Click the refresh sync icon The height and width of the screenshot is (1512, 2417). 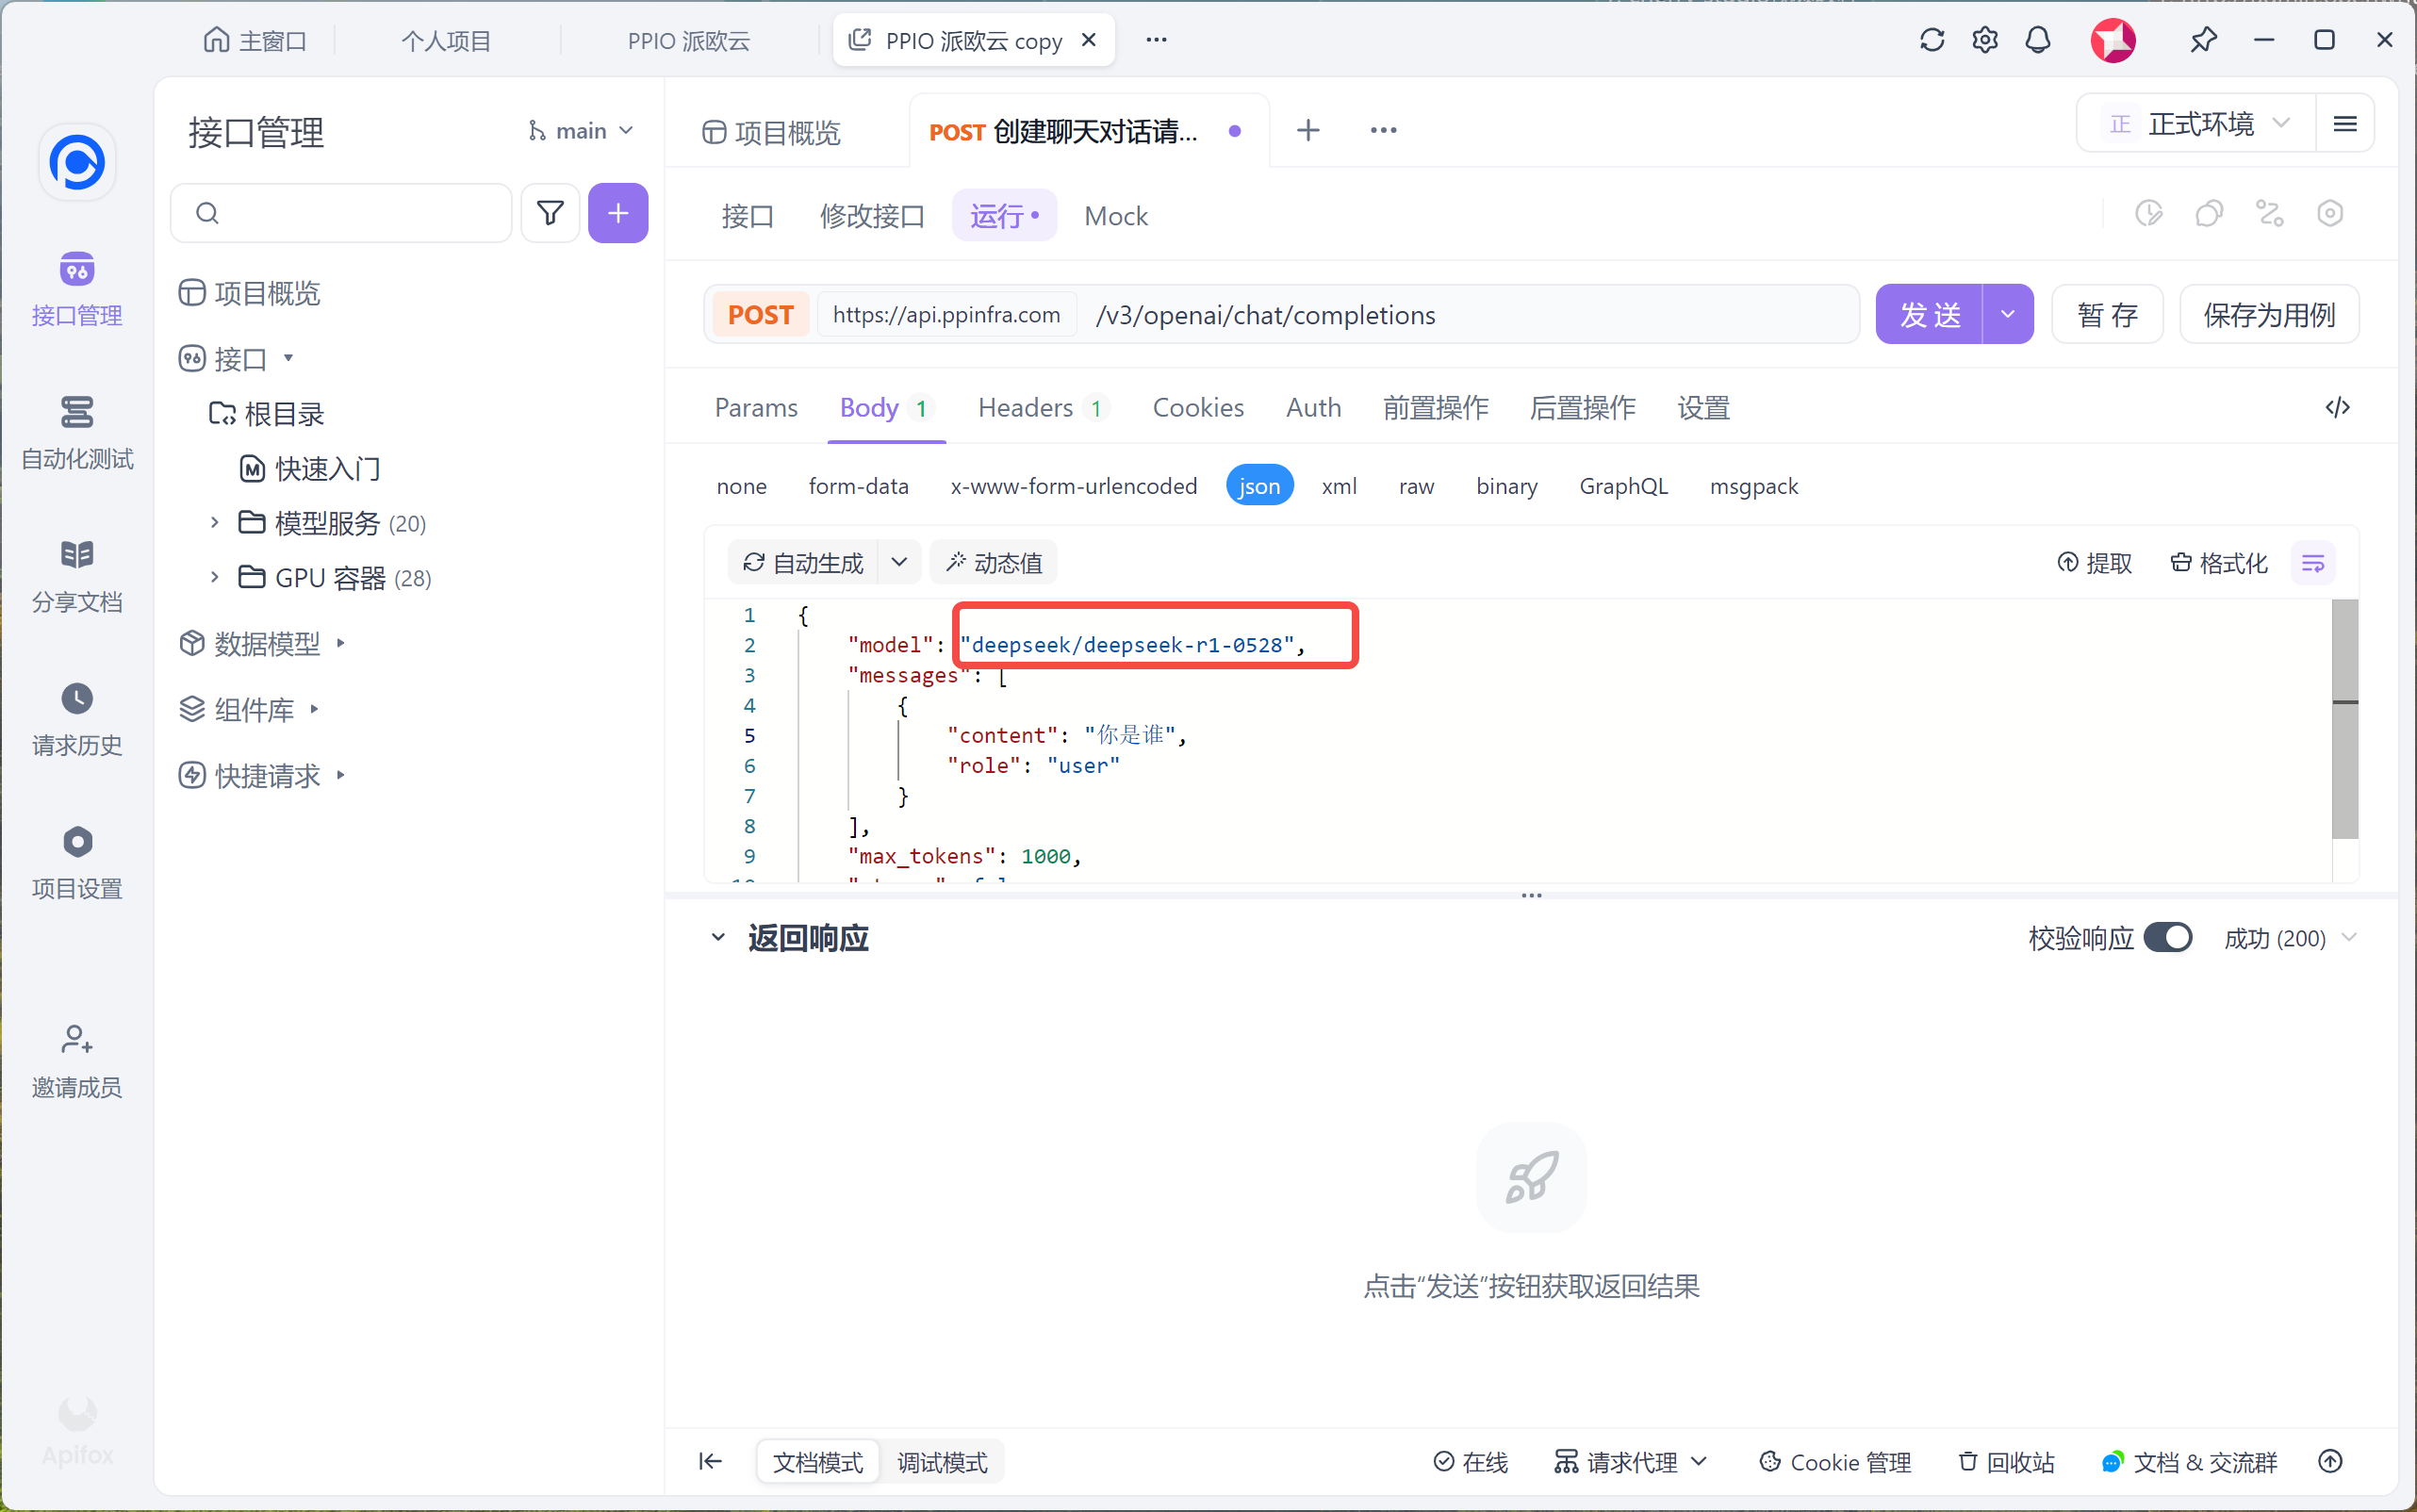coord(1931,40)
